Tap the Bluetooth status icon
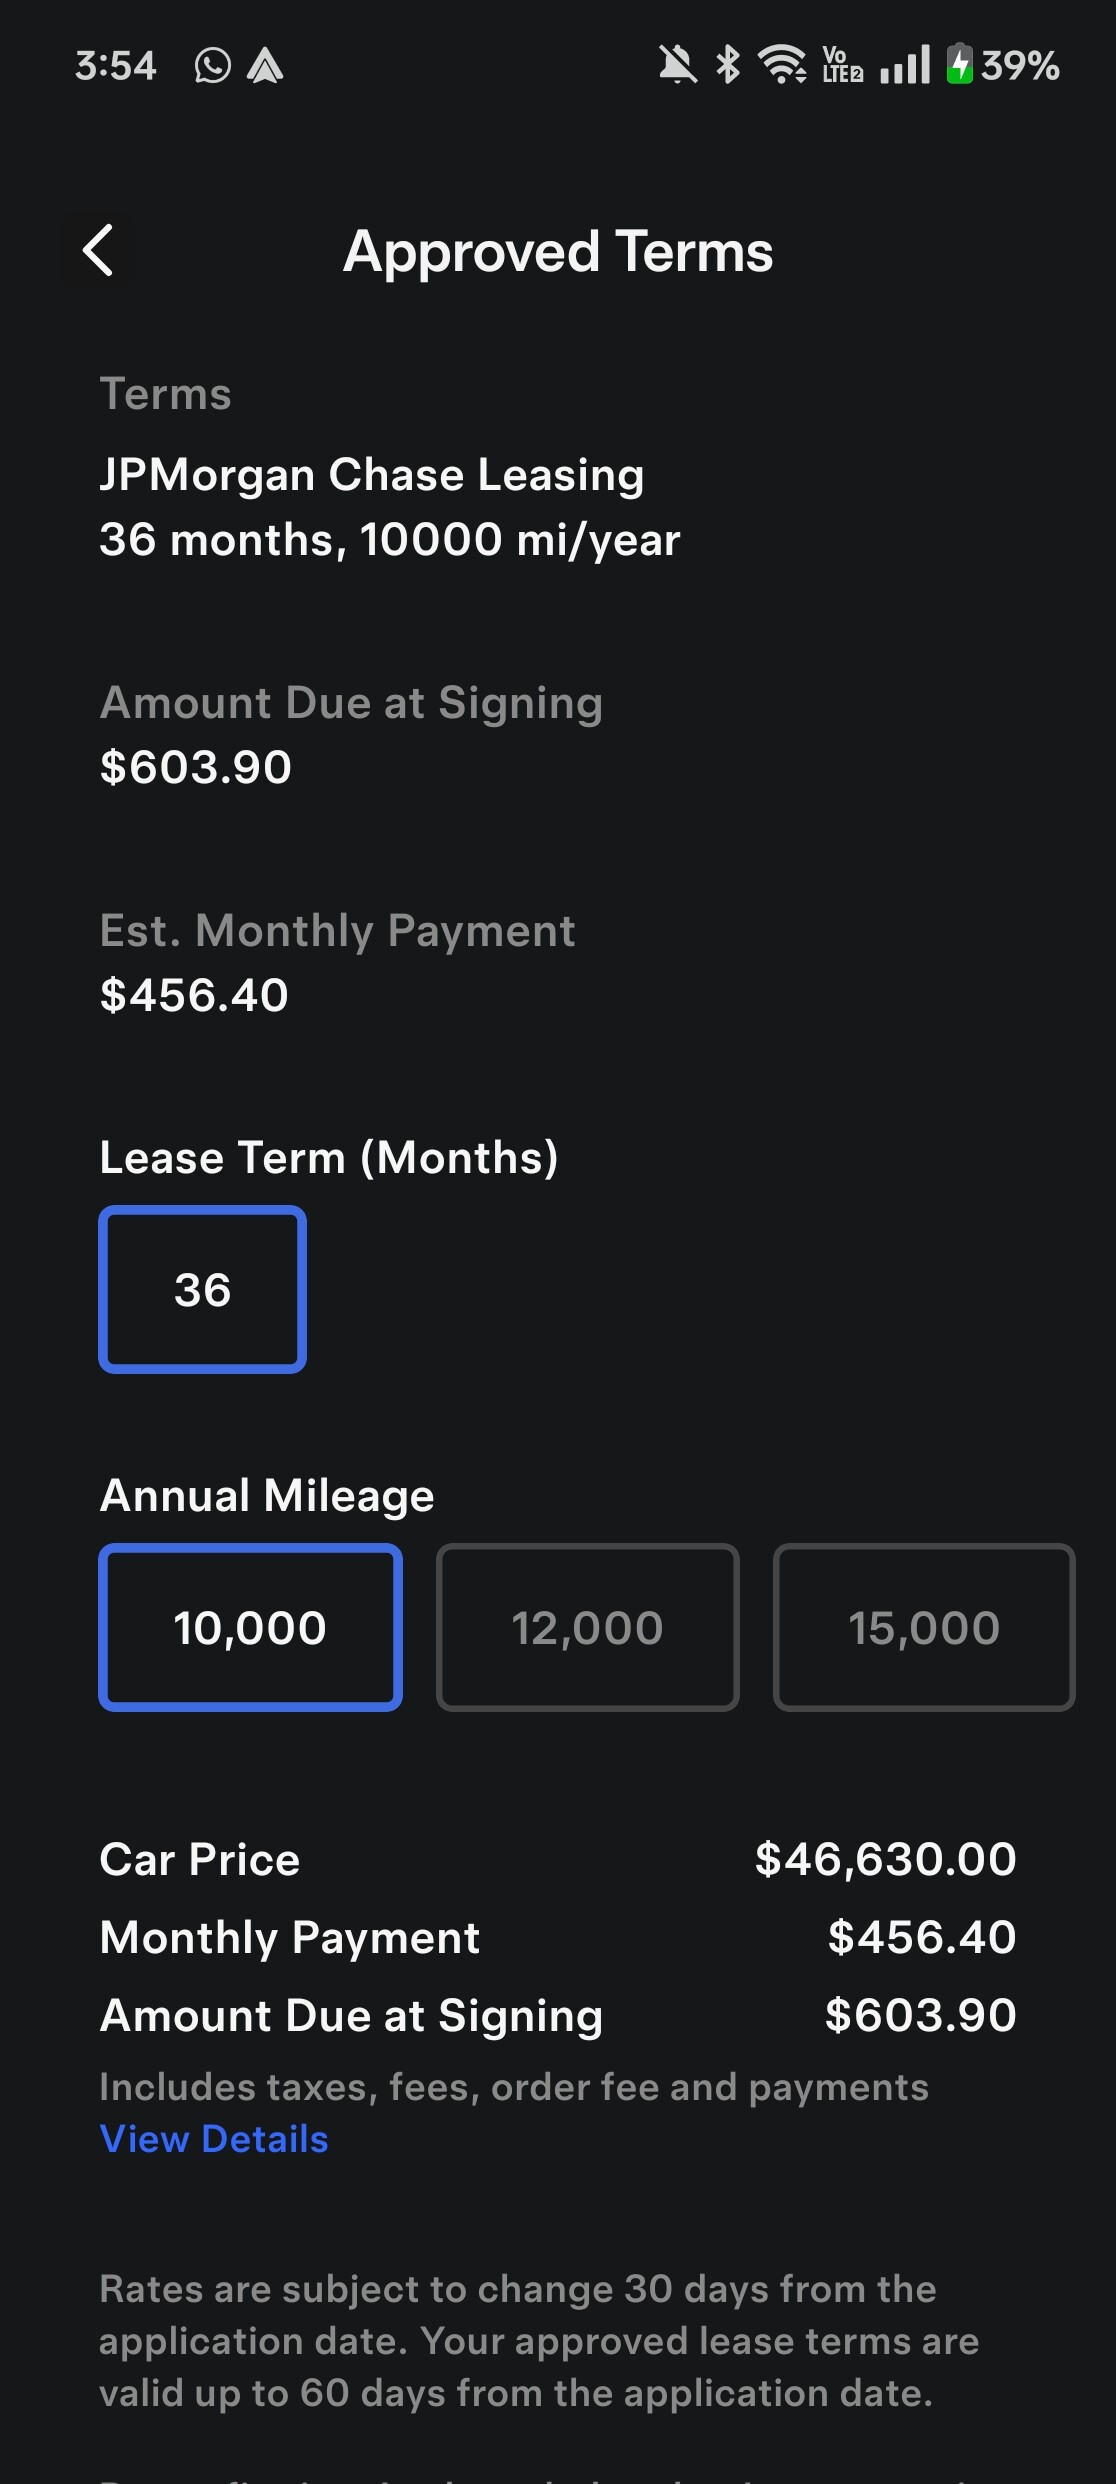The image size is (1116, 2484). (x=728, y=65)
